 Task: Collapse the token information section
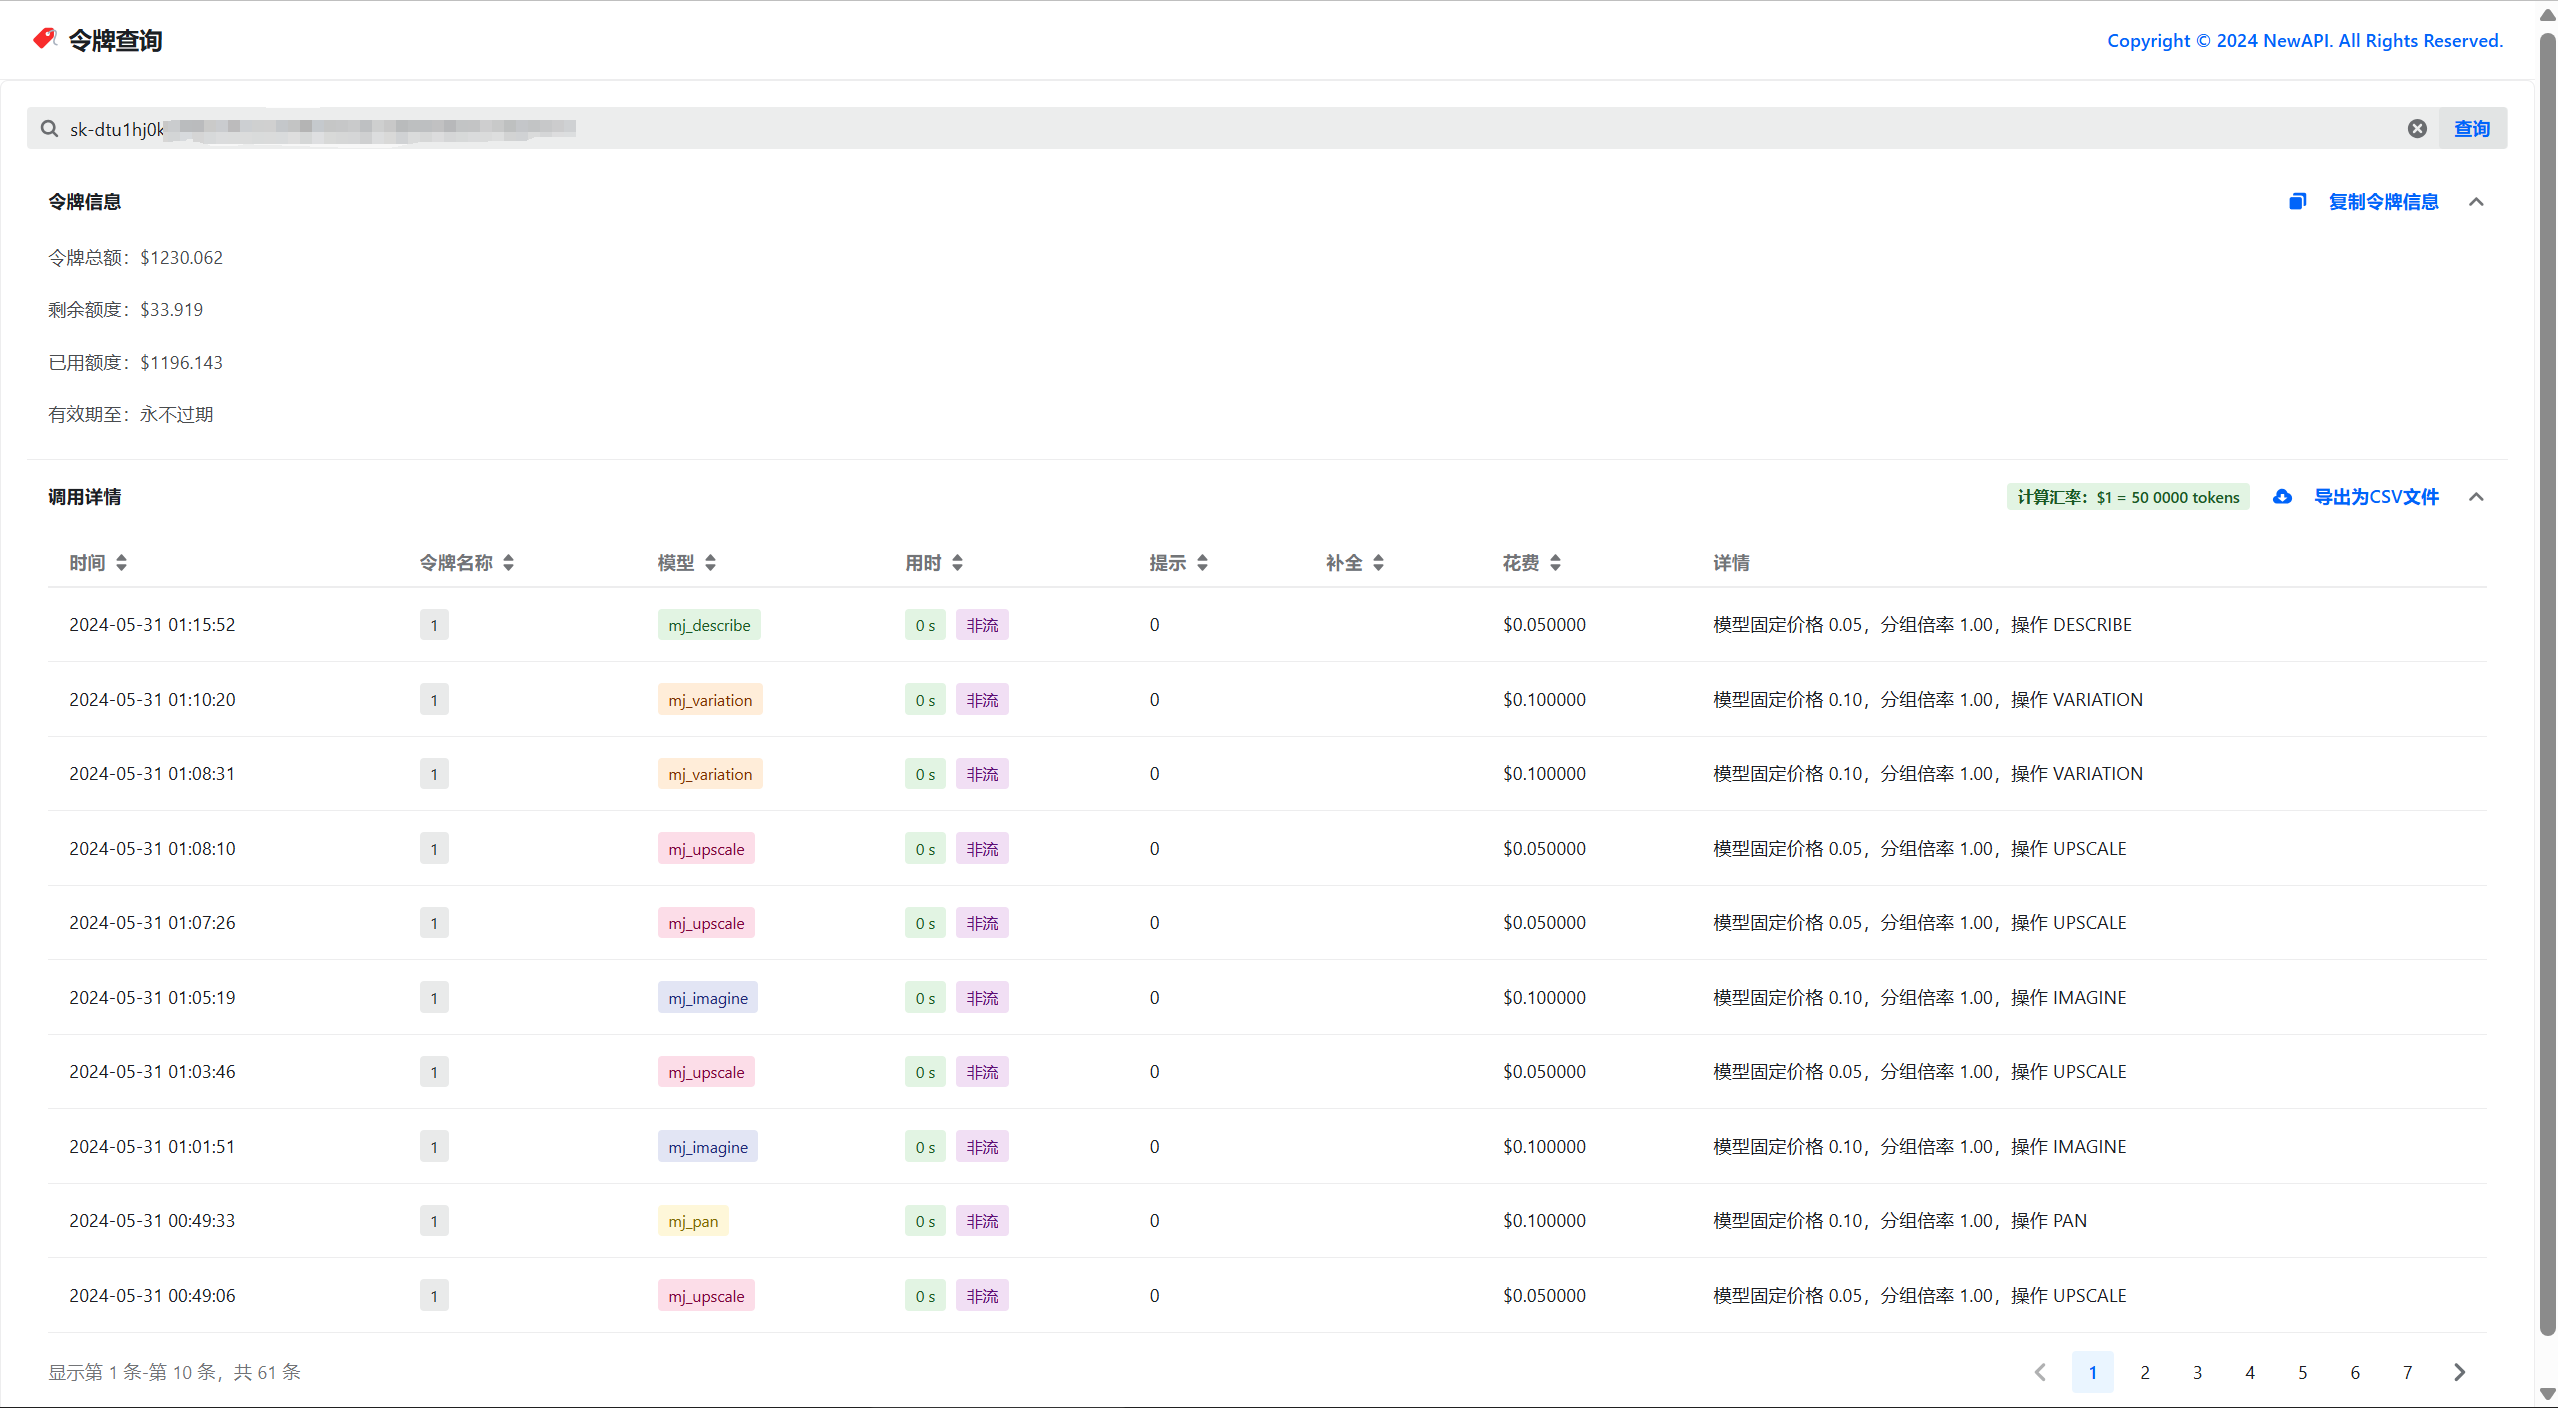point(2476,202)
